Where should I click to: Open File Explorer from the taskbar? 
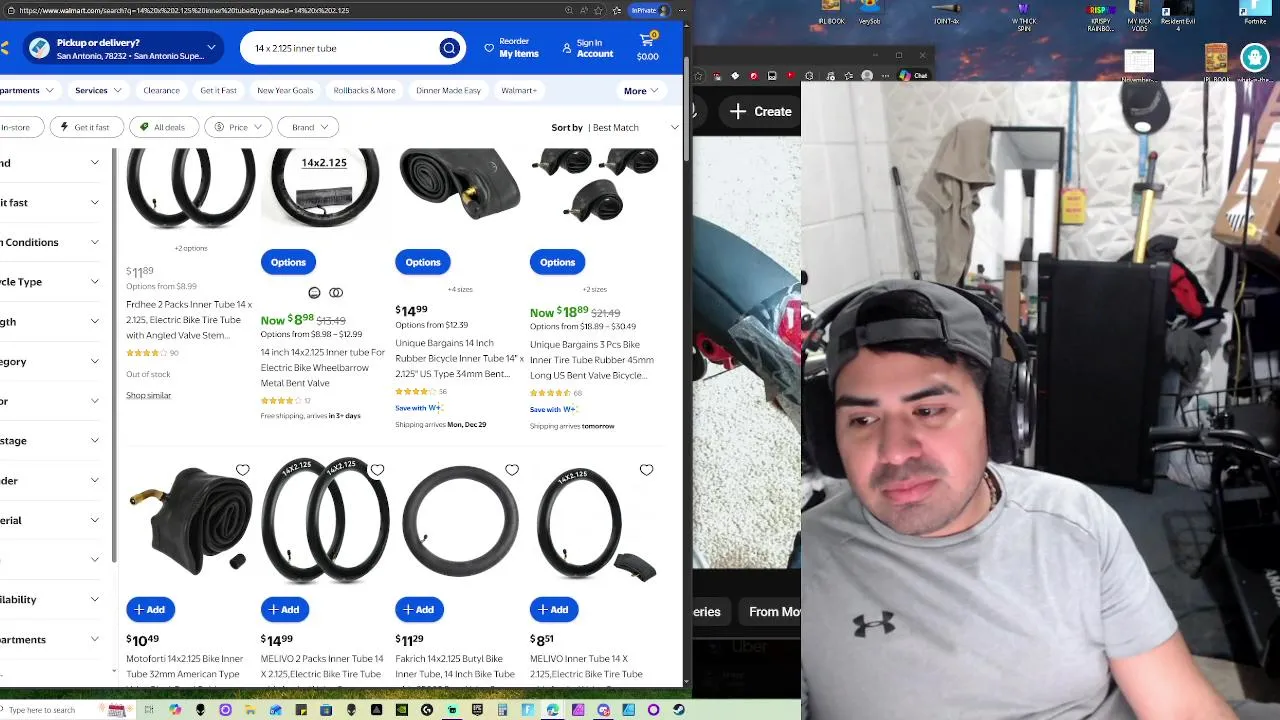pyautogui.click(x=250, y=710)
